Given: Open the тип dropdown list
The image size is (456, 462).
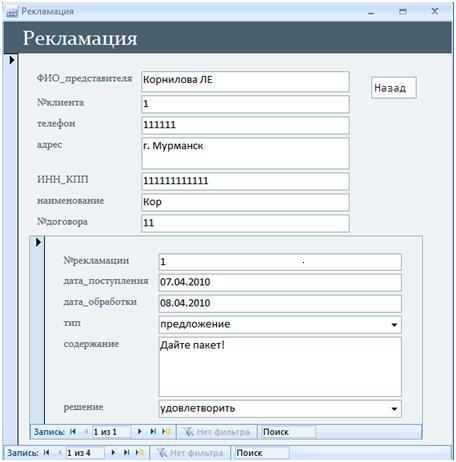Looking at the screenshot, I should pos(394,324).
